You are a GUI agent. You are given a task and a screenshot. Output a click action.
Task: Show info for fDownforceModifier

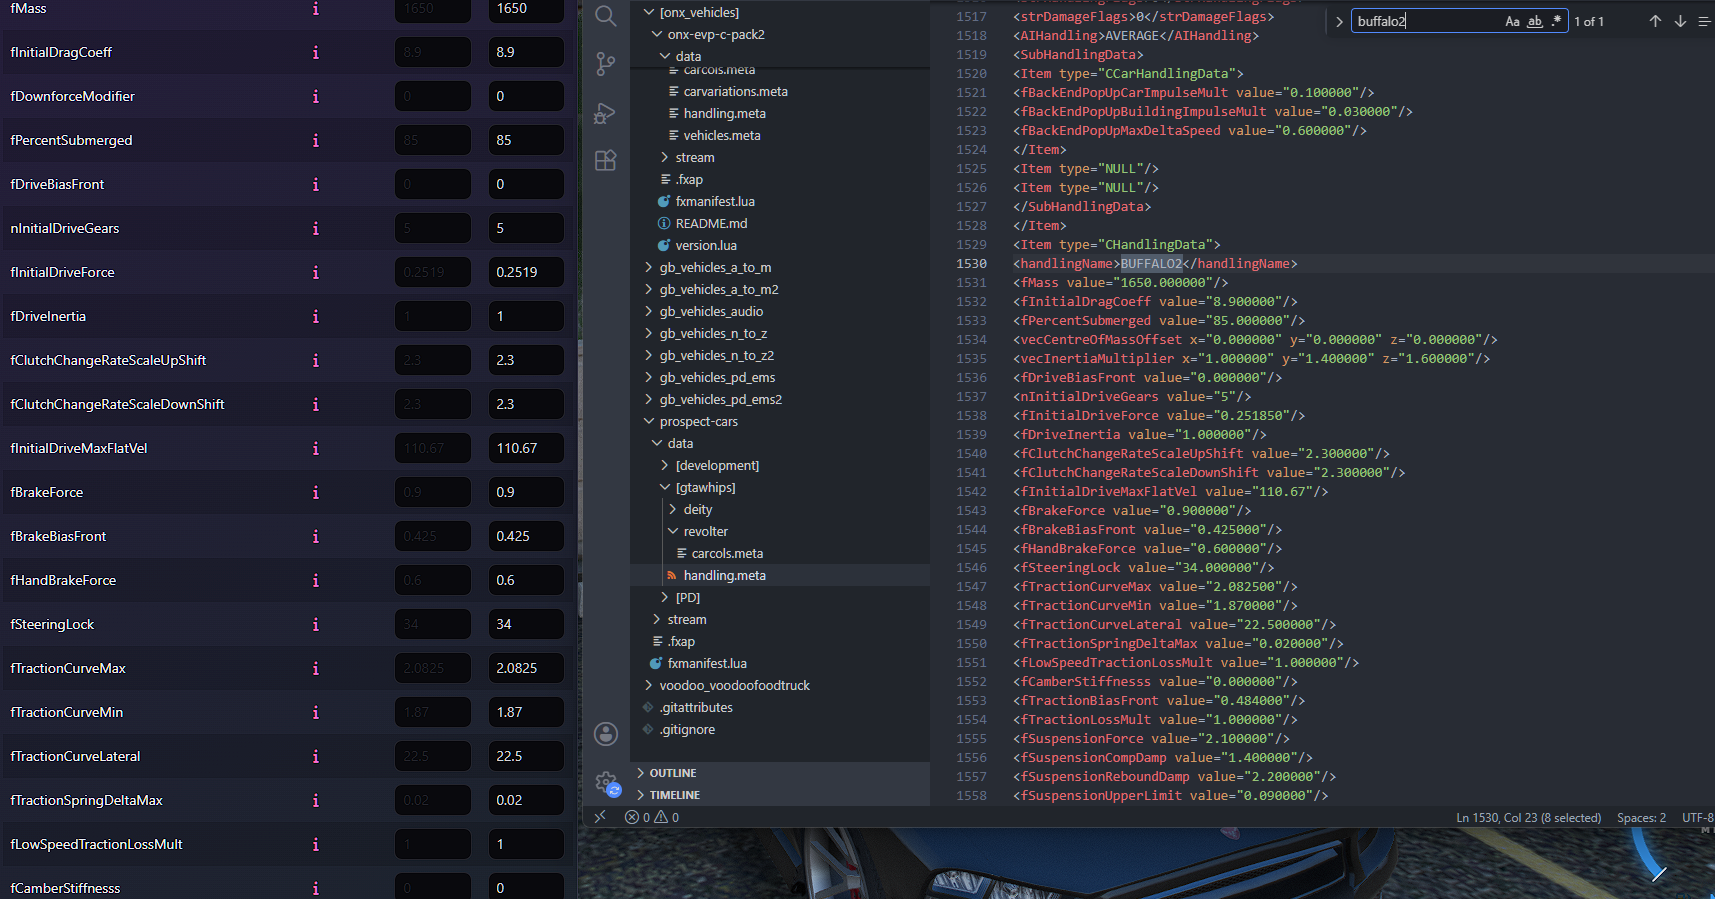[316, 96]
